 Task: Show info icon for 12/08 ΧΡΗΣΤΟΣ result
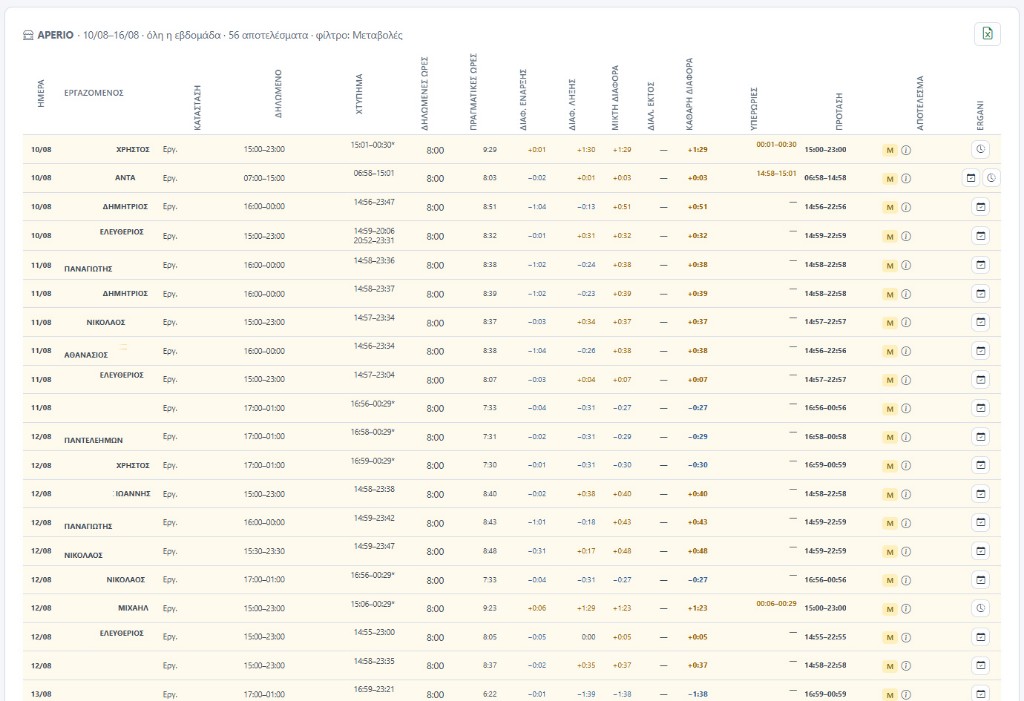pyautogui.click(x=906, y=466)
